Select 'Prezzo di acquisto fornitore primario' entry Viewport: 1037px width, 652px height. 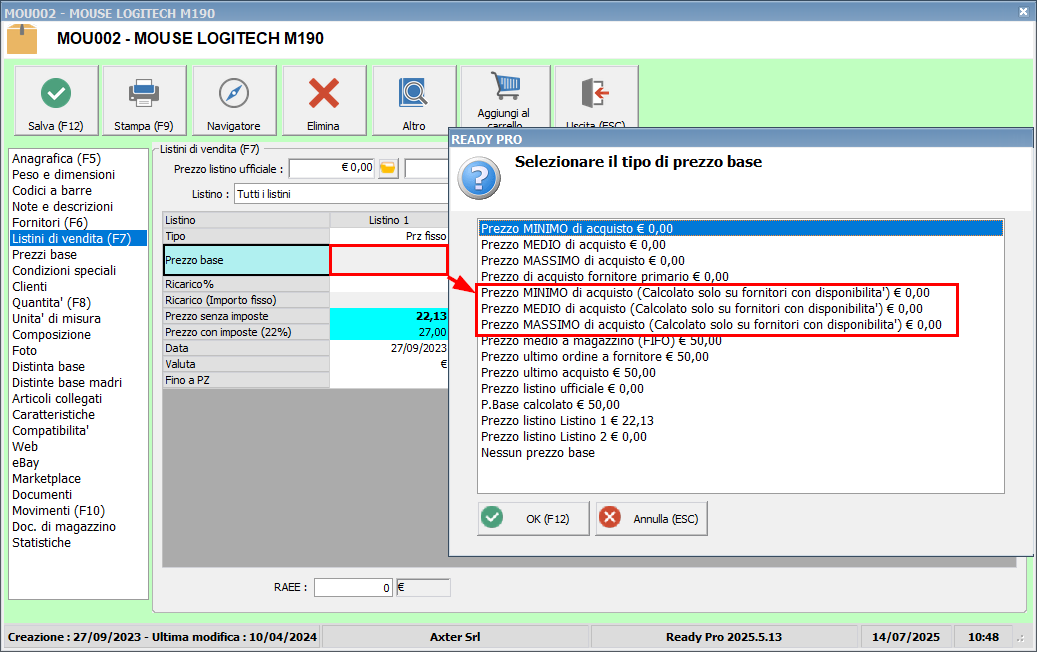[741, 276]
